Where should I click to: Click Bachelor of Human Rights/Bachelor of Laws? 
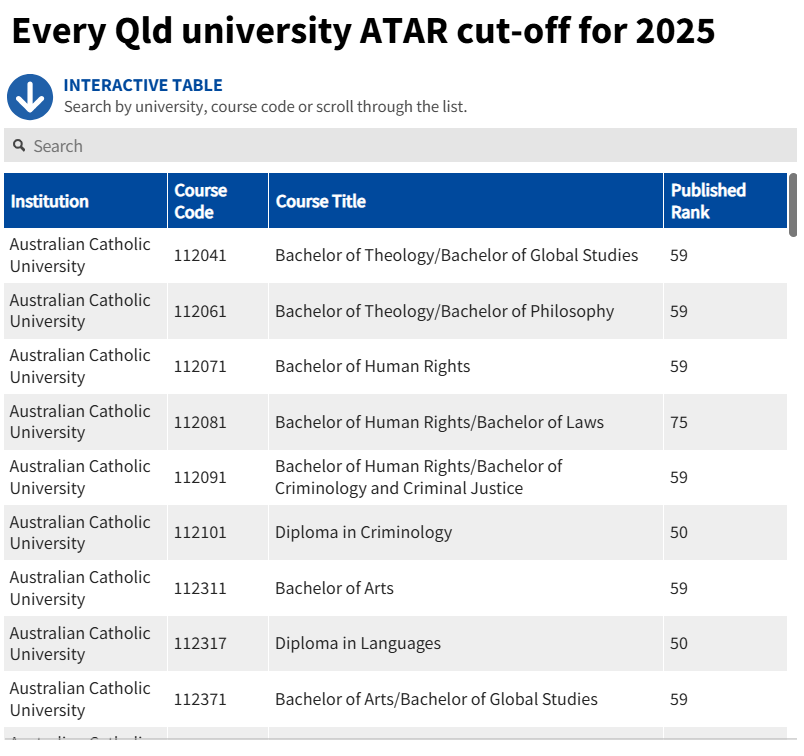(439, 422)
